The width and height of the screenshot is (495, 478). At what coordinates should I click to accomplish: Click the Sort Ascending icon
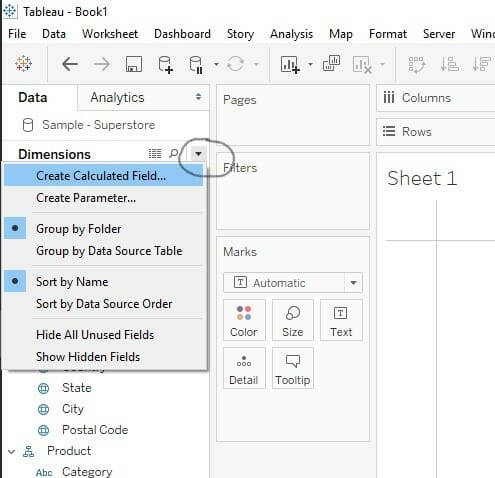[x=450, y=64]
